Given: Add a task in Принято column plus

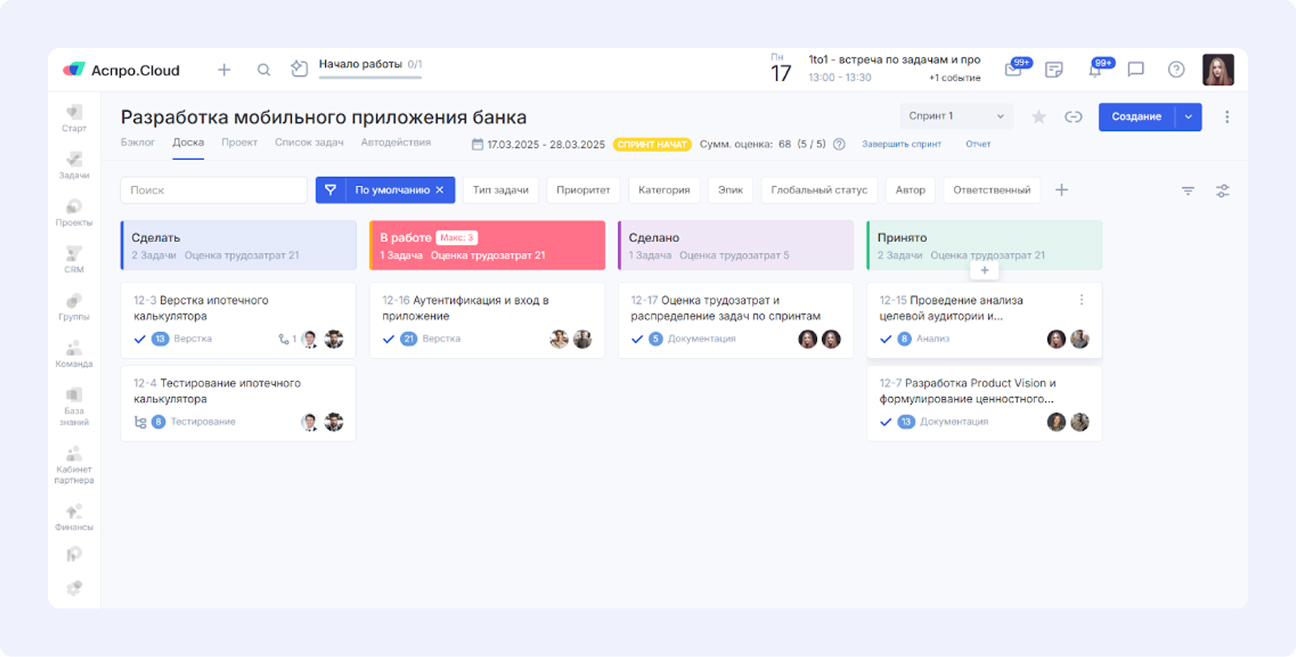Looking at the screenshot, I should coord(984,271).
